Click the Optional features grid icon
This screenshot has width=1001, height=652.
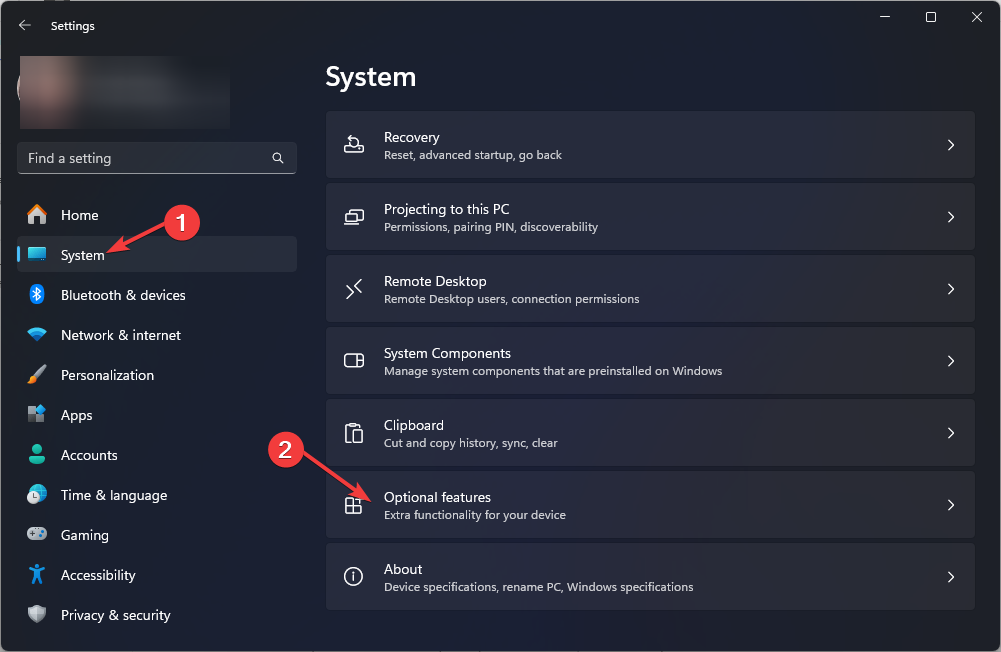[x=353, y=506]
